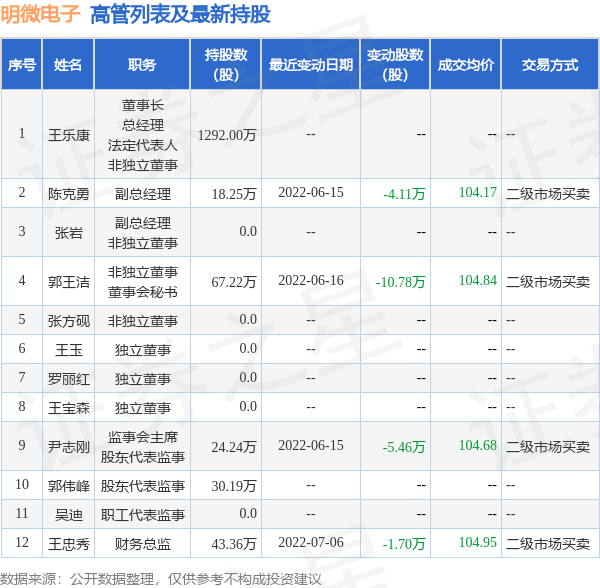Click the name 郭伟峰 in row 10
This screenshot has width=600, height=588.
click(x=69, y=486)
